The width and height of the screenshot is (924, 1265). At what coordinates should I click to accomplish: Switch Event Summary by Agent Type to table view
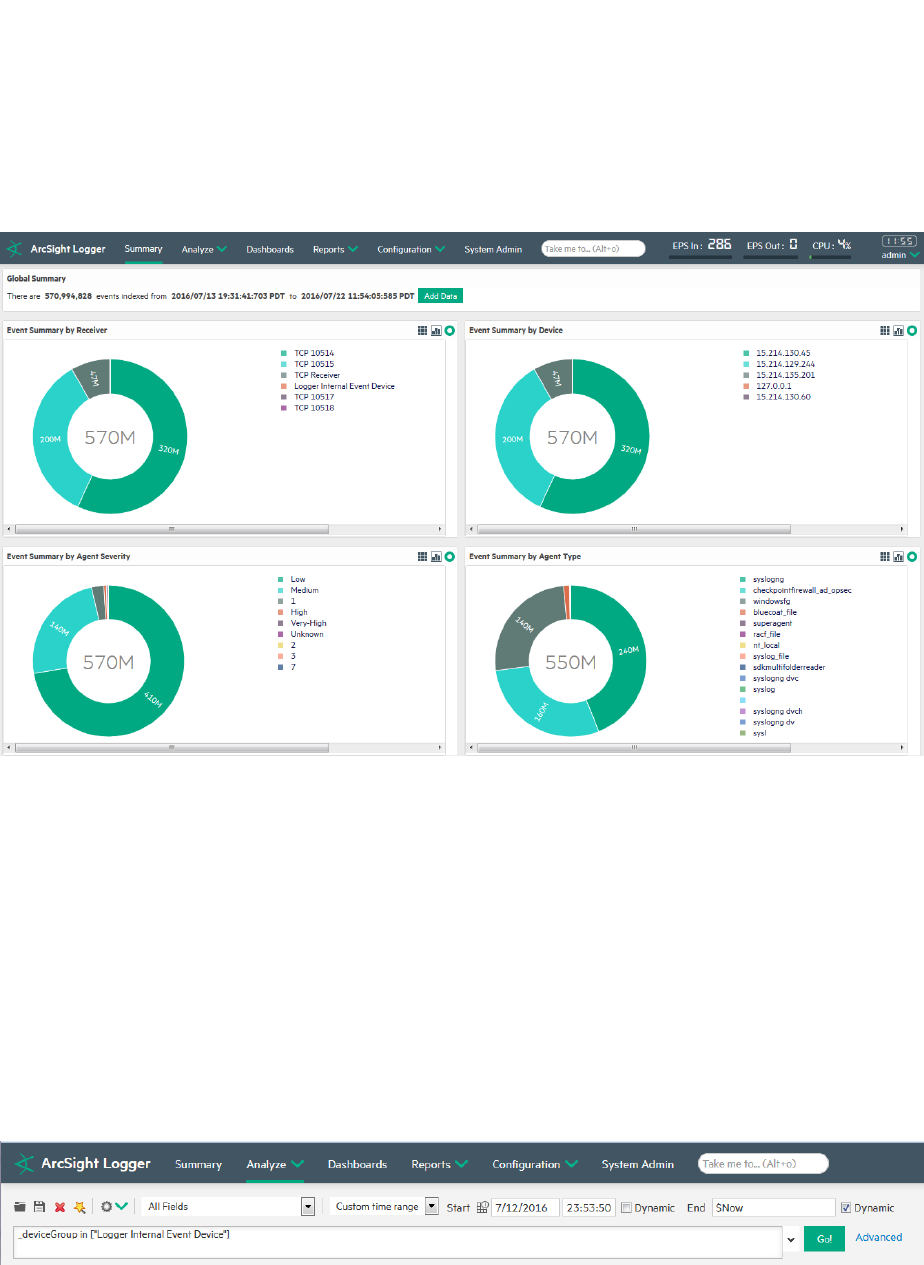pos(885,556)
